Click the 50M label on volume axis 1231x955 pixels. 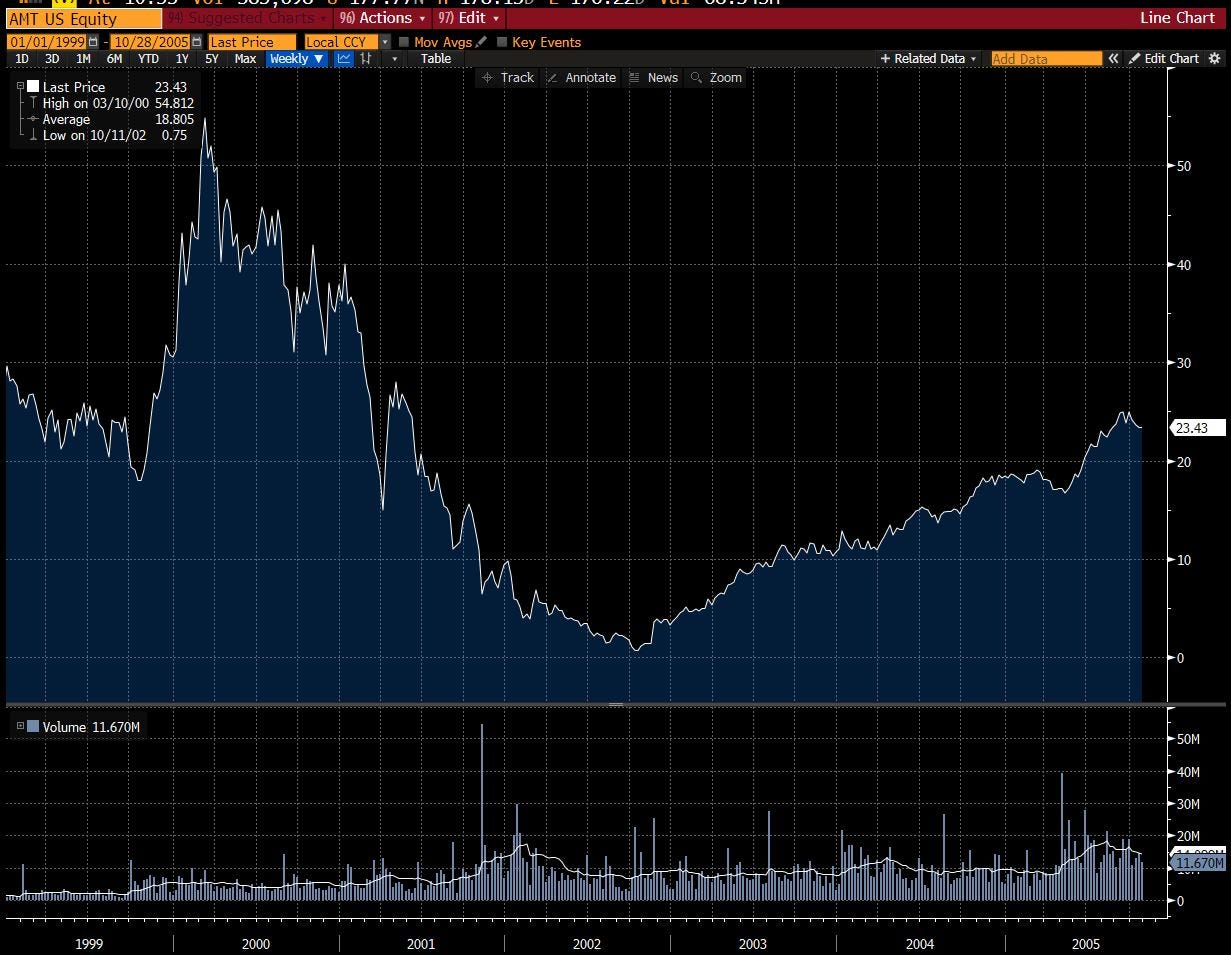pyautogui.click(x=1188, y=739)
